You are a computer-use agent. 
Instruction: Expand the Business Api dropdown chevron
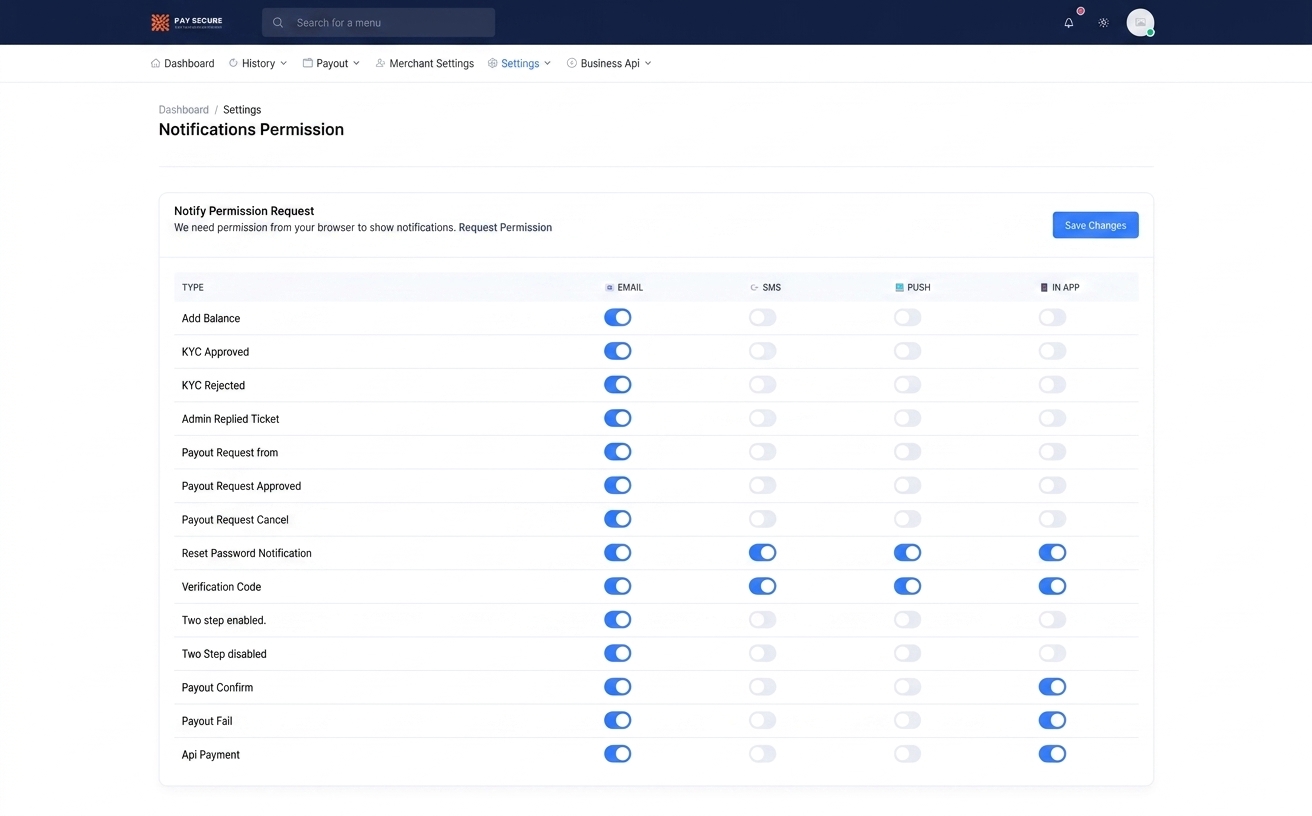(648, 63)
